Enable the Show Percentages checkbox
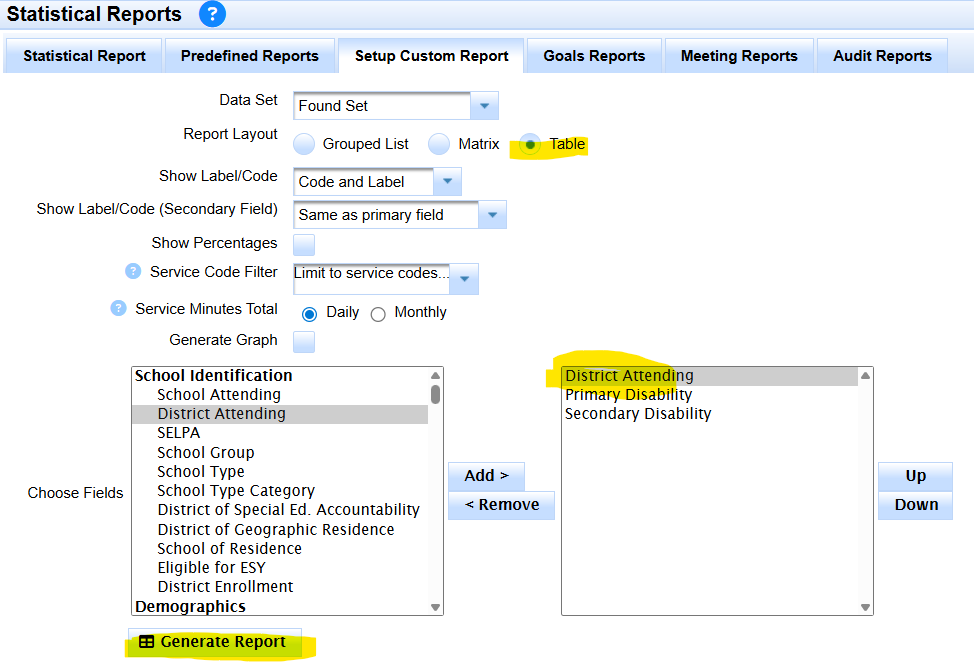The width and height of the screenshot is (974, 669). (x=304, y=244)
